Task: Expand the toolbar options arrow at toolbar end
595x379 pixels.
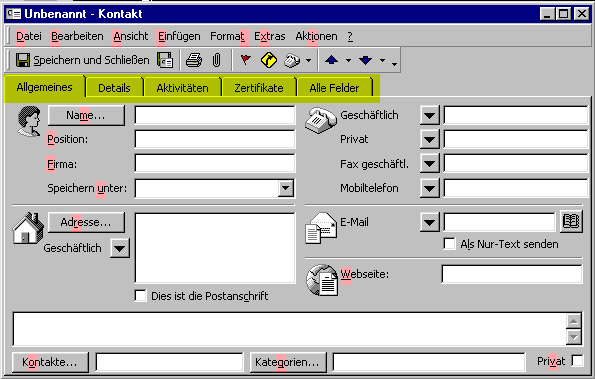Action: pyautogui.click(x=395, y=63)
